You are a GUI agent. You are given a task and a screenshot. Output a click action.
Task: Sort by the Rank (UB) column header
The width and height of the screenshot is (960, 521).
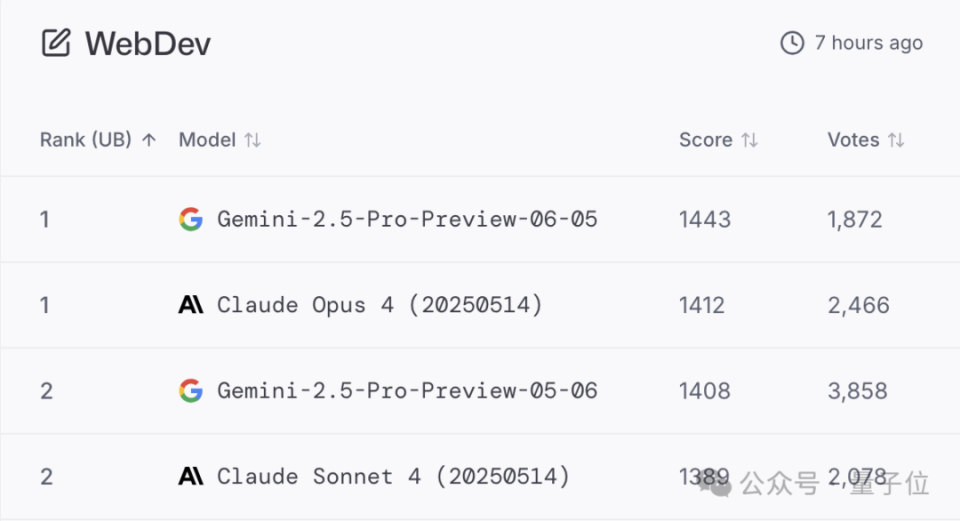pyautogui.click(x=86, y=140)
